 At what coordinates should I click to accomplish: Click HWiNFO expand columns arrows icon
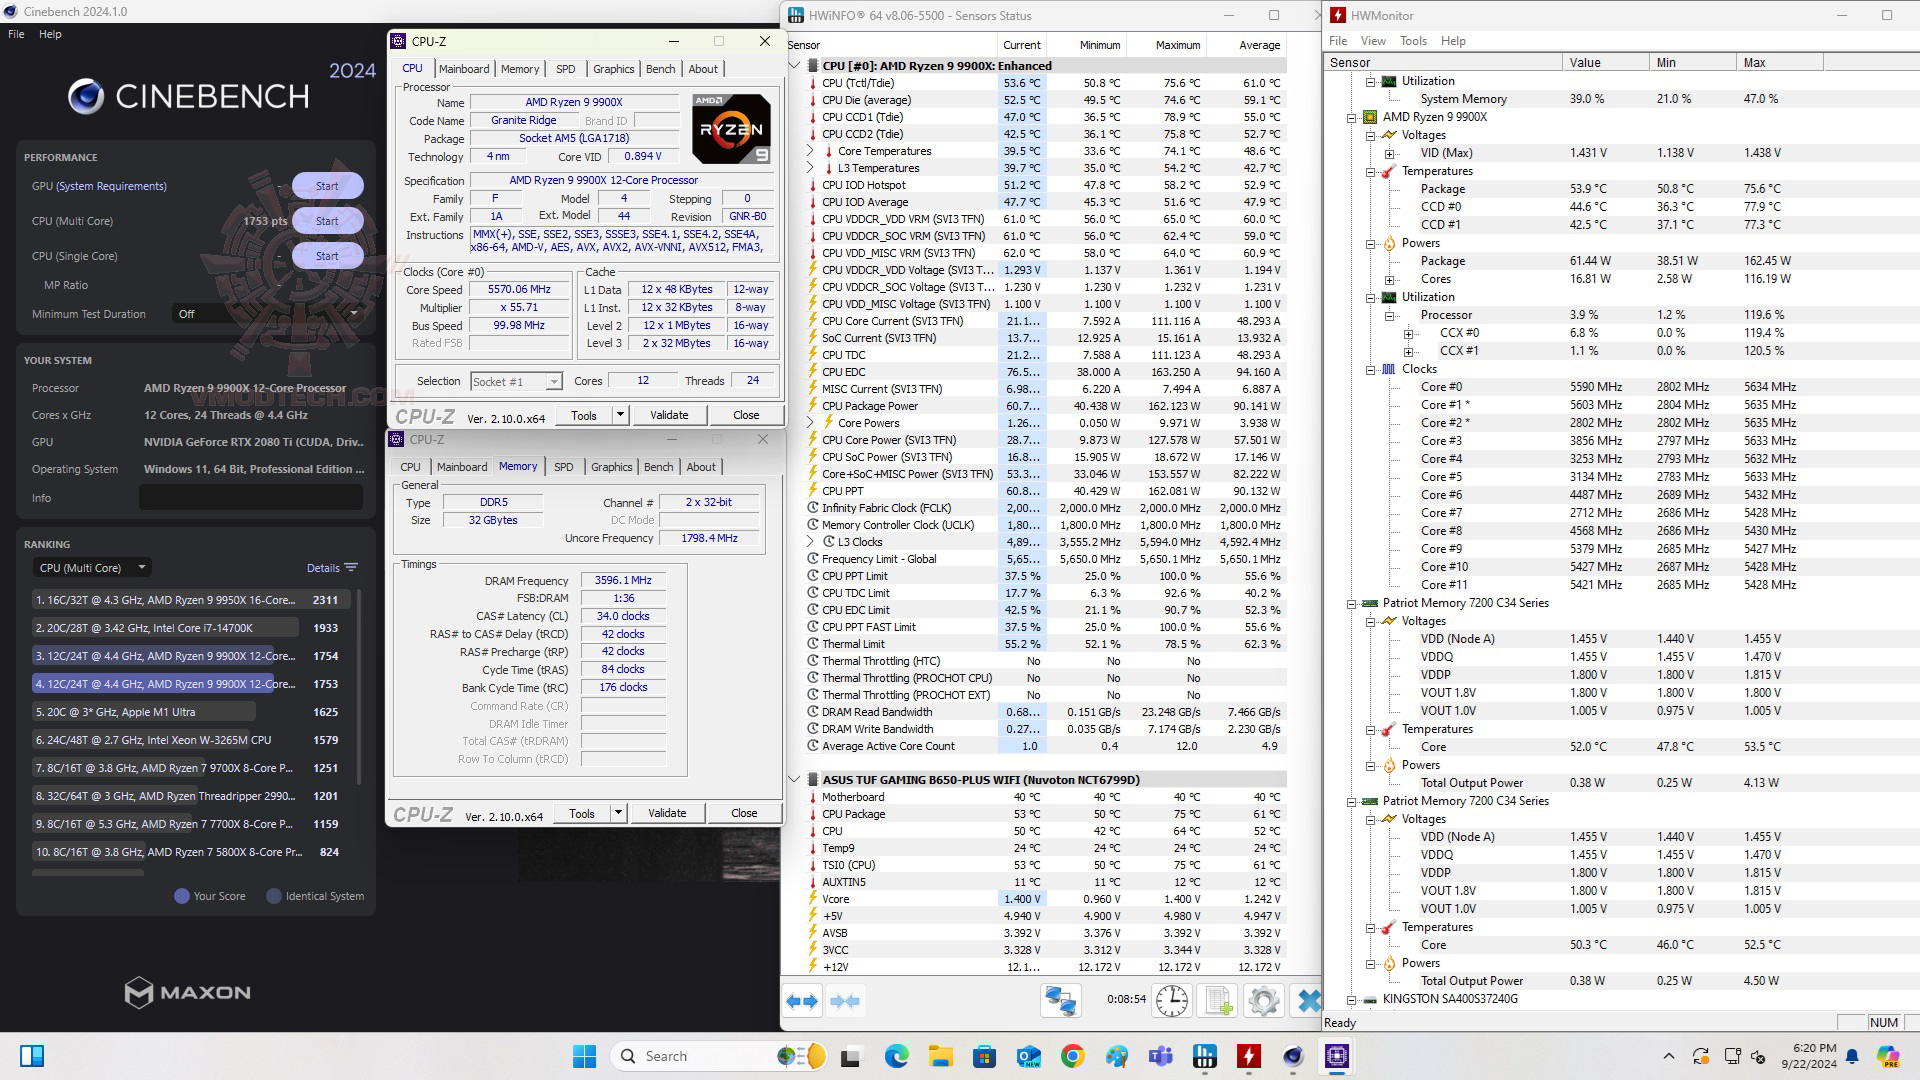802,1001
